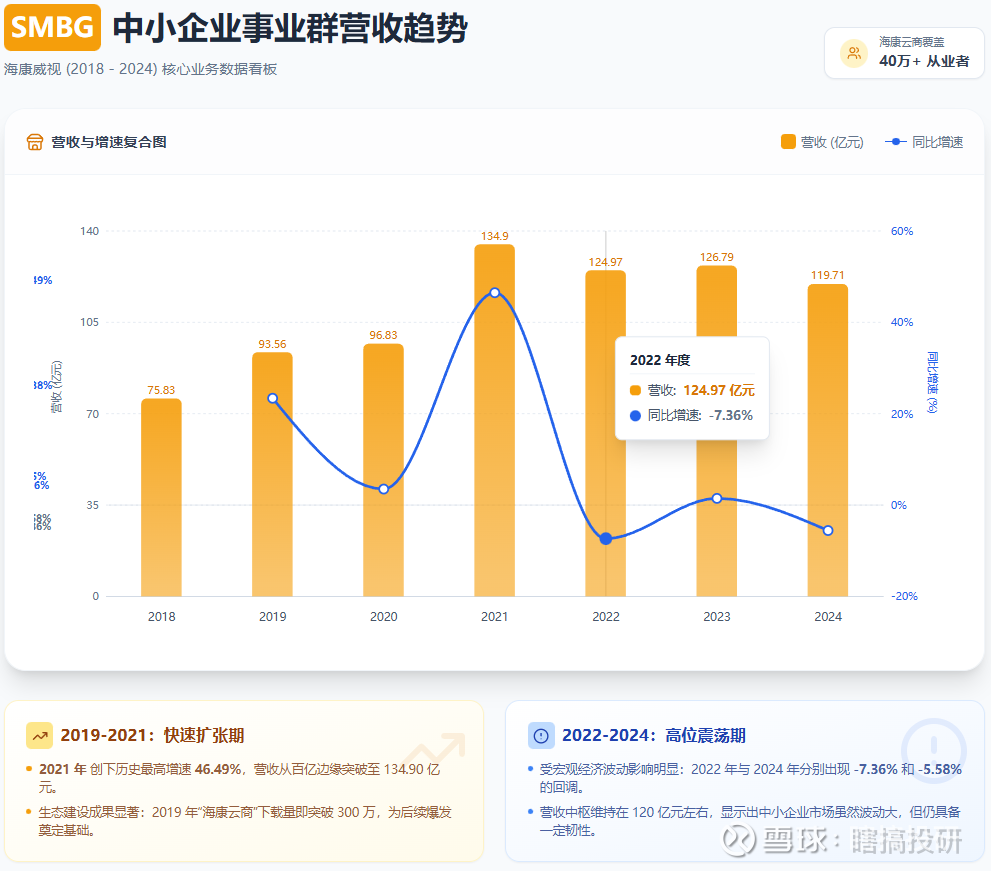Click the orange SMBG logo badge
991x871 pixels.
pyautogui.click(x=52, y=27)
